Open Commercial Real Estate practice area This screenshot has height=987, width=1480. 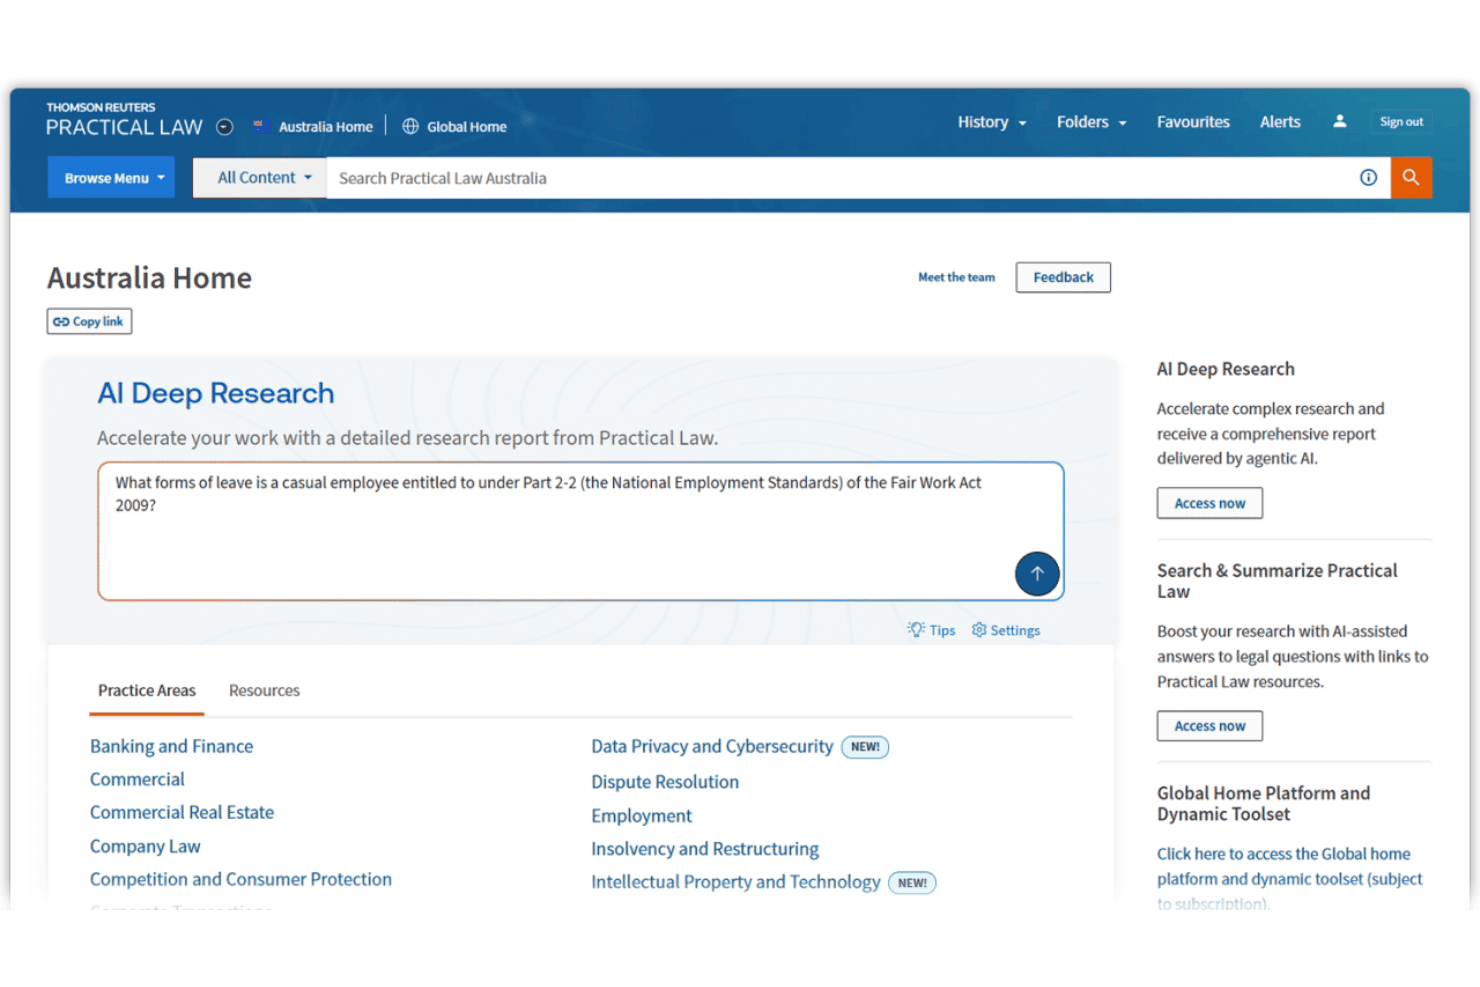pos(182,812)
